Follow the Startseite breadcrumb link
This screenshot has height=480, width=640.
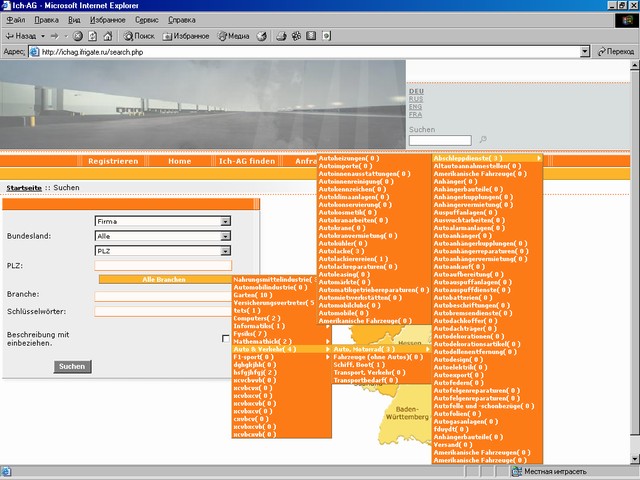(24, 188)
